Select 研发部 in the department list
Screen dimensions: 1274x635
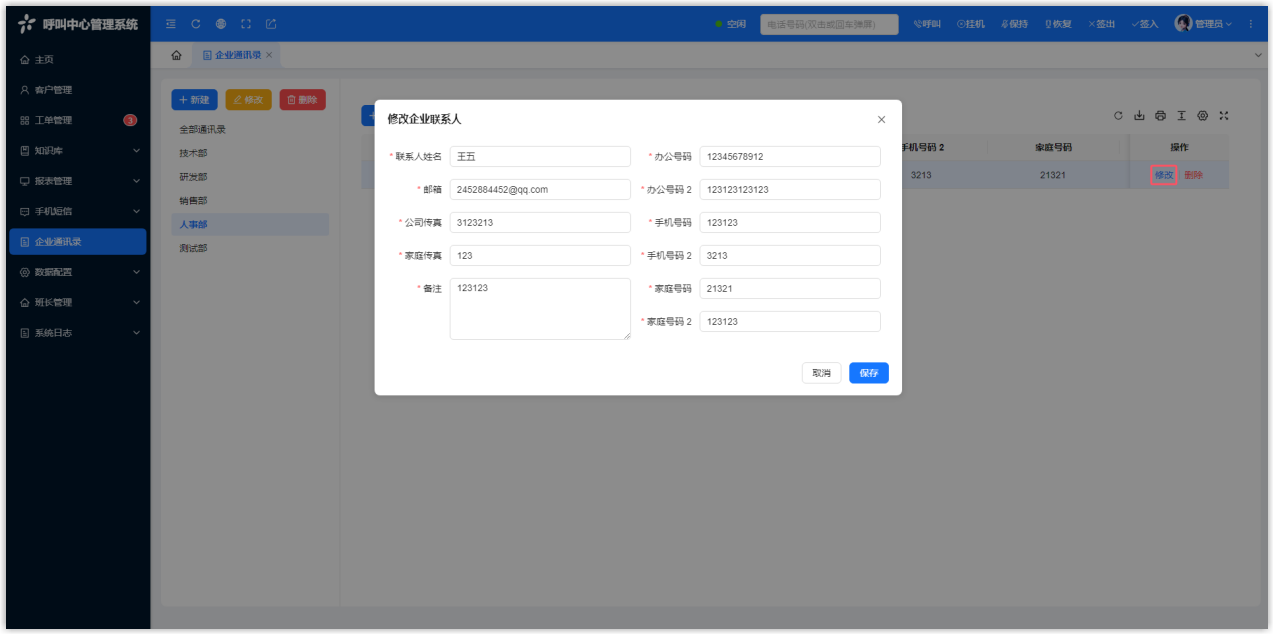point(194,177)
